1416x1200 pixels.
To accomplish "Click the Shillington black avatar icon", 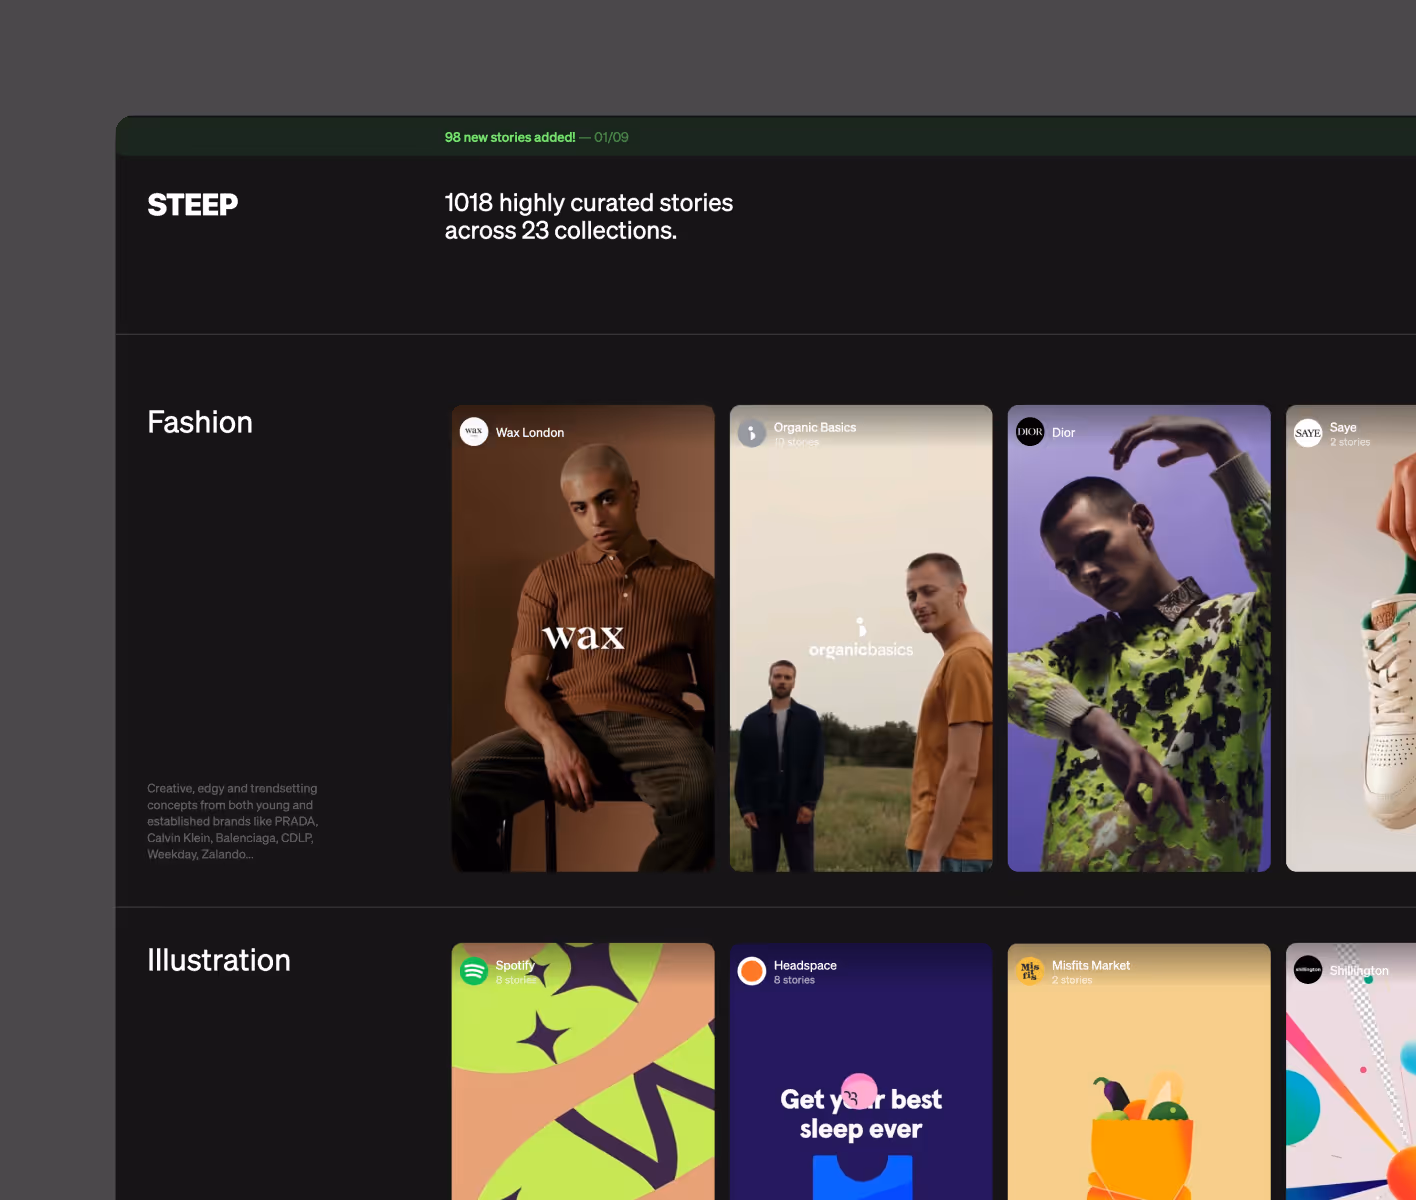I will (x=1308, y=970).
